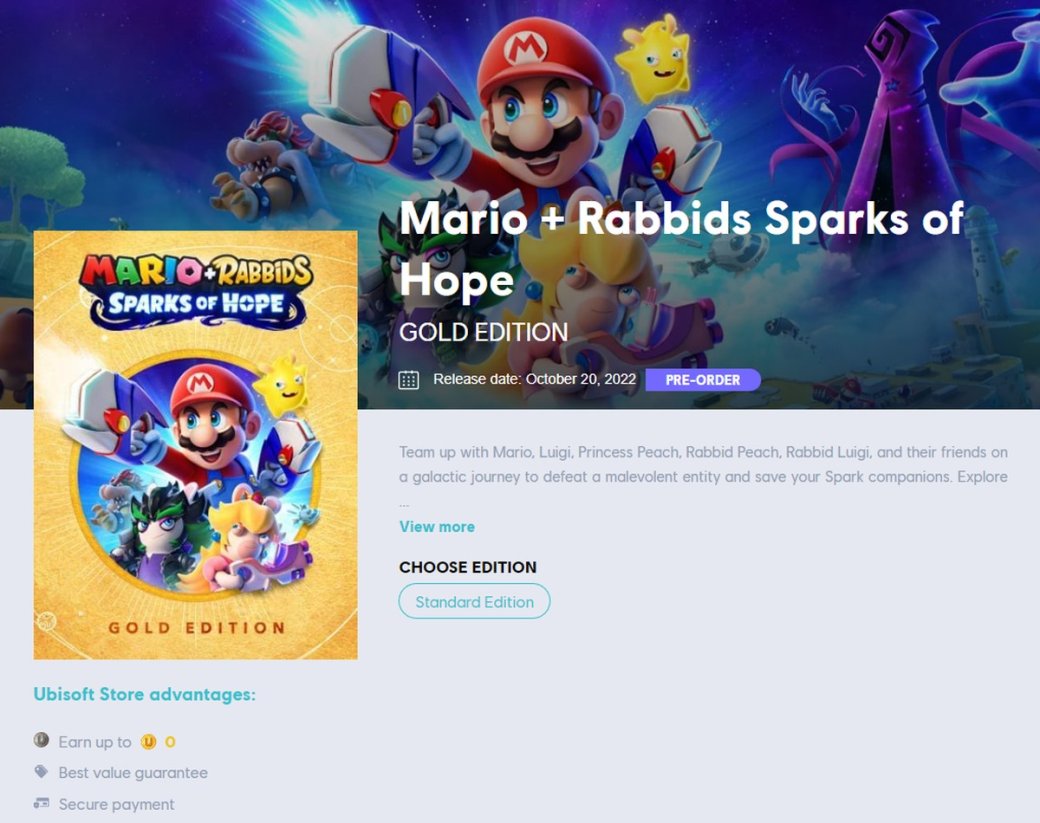Click the Best value guarantee text
Viewport: 1040px width, 823px height.
click(x=133, y=773)
